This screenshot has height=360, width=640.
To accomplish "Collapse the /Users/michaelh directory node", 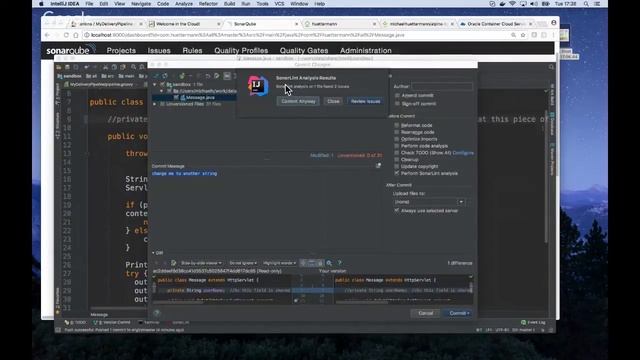I will [162, 91].
